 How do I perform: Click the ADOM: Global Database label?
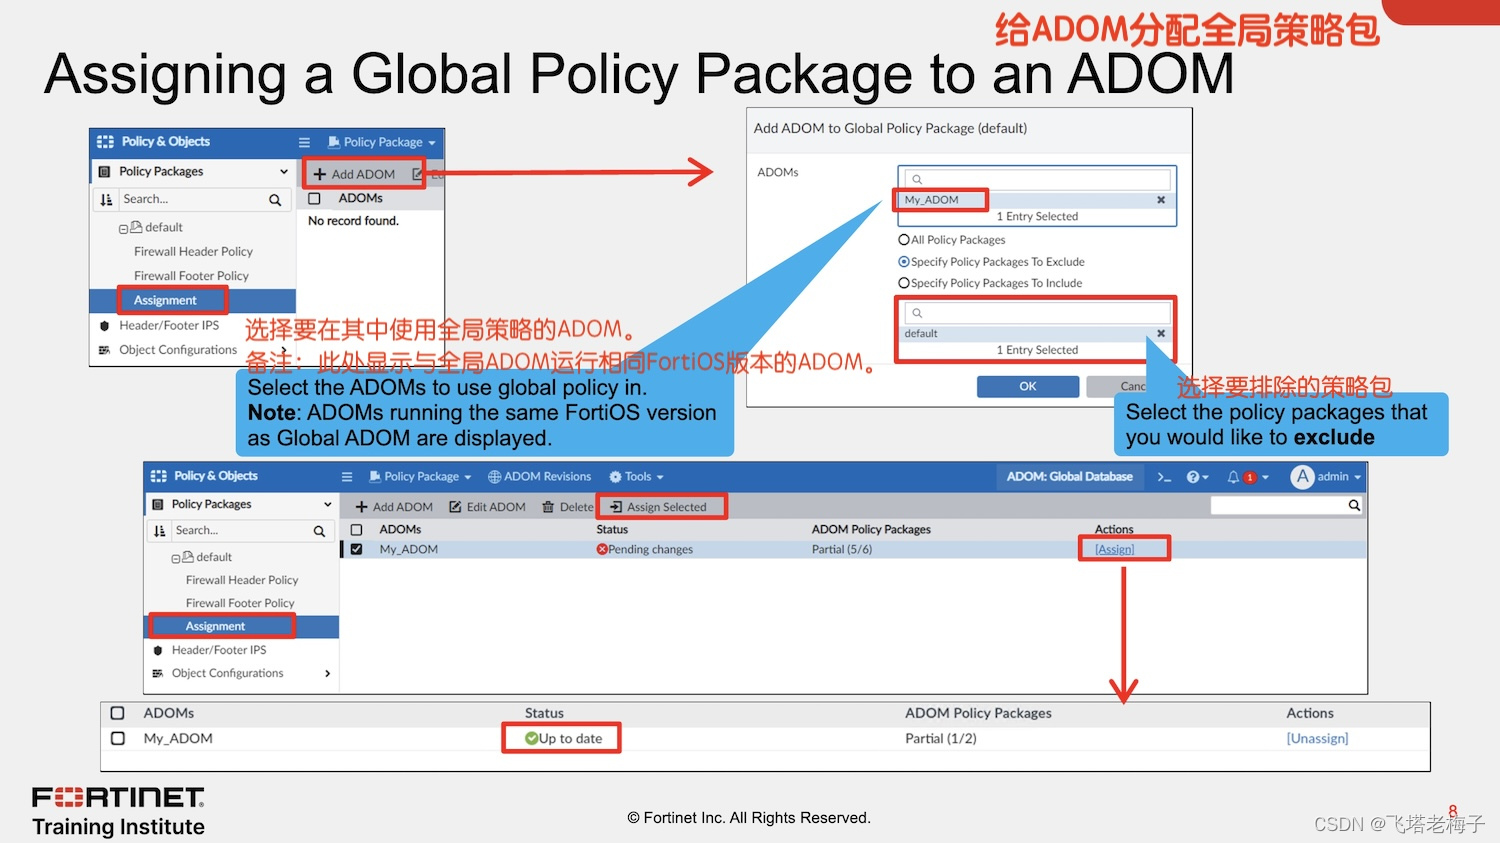(x=1070, y=477)
